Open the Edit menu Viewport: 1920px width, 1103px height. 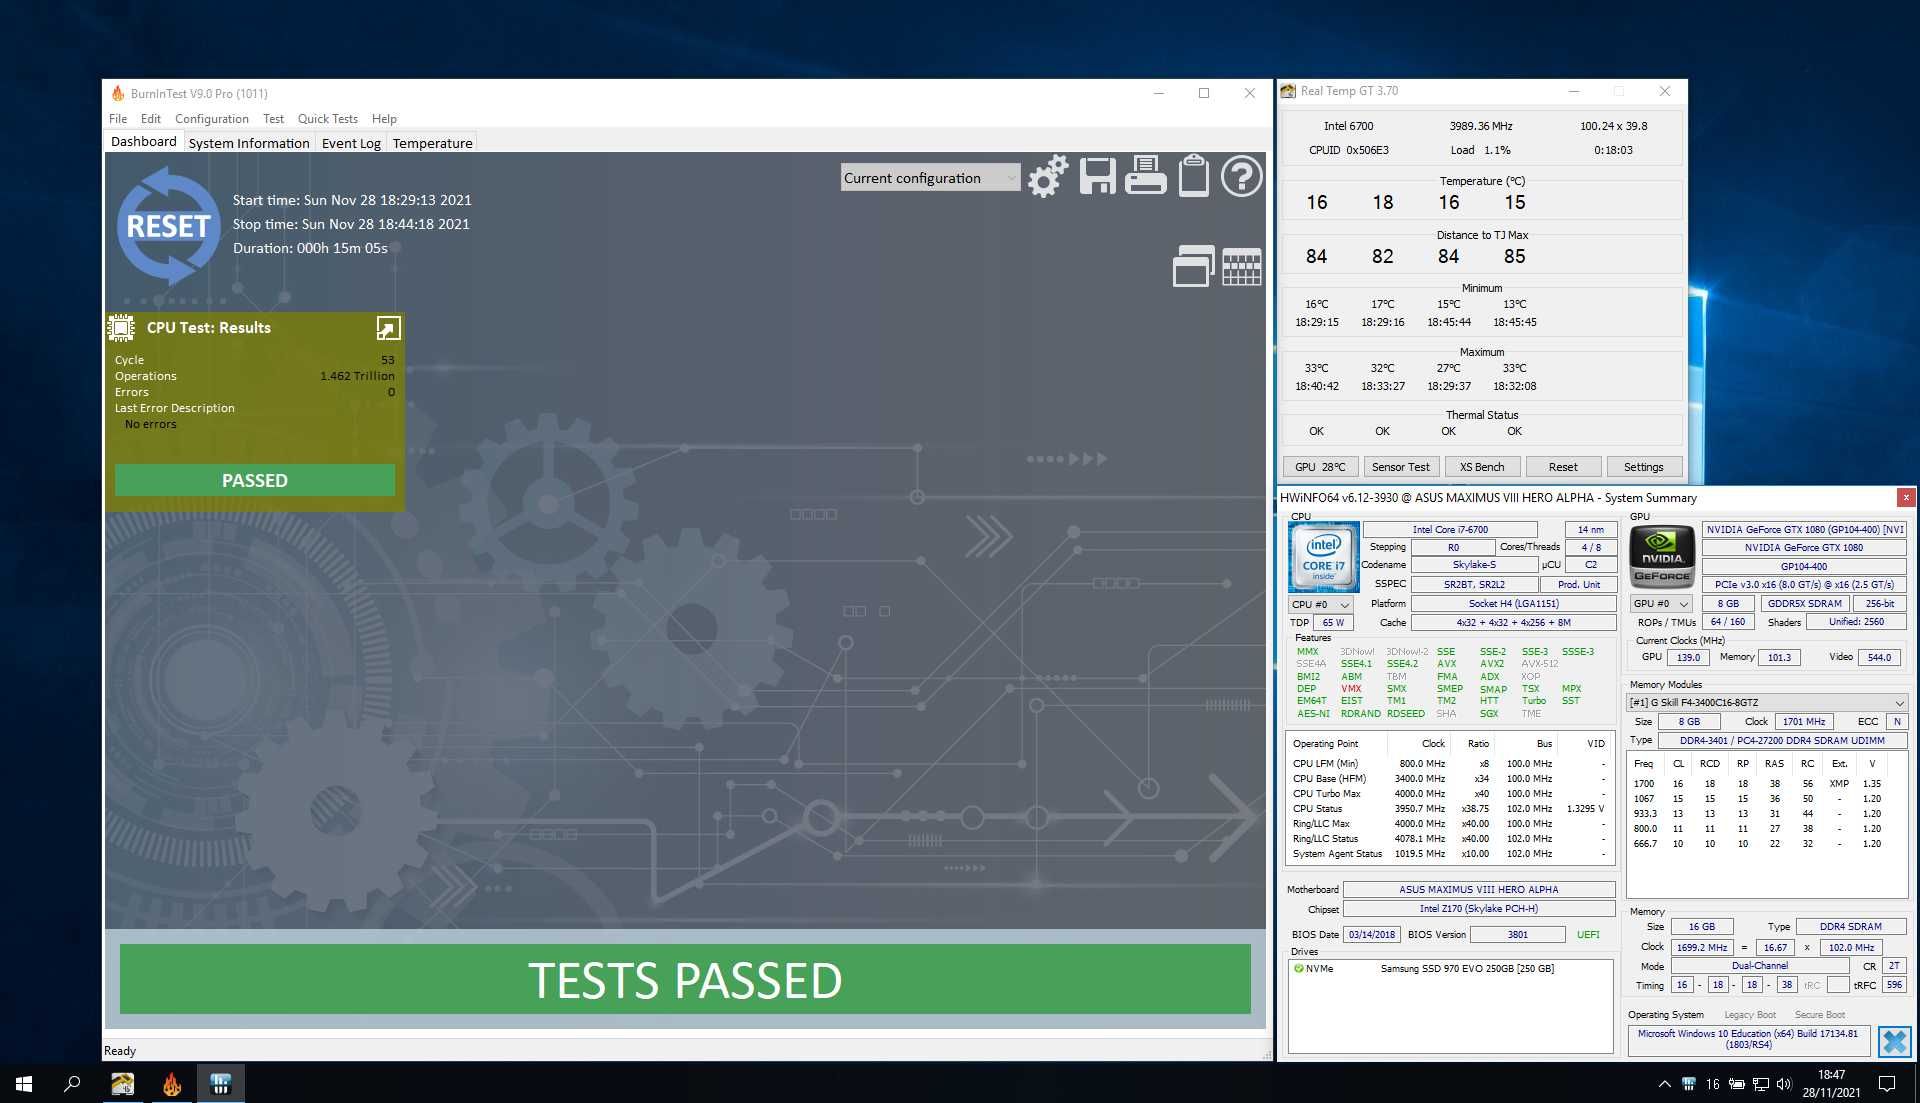(x=151, y=118)
